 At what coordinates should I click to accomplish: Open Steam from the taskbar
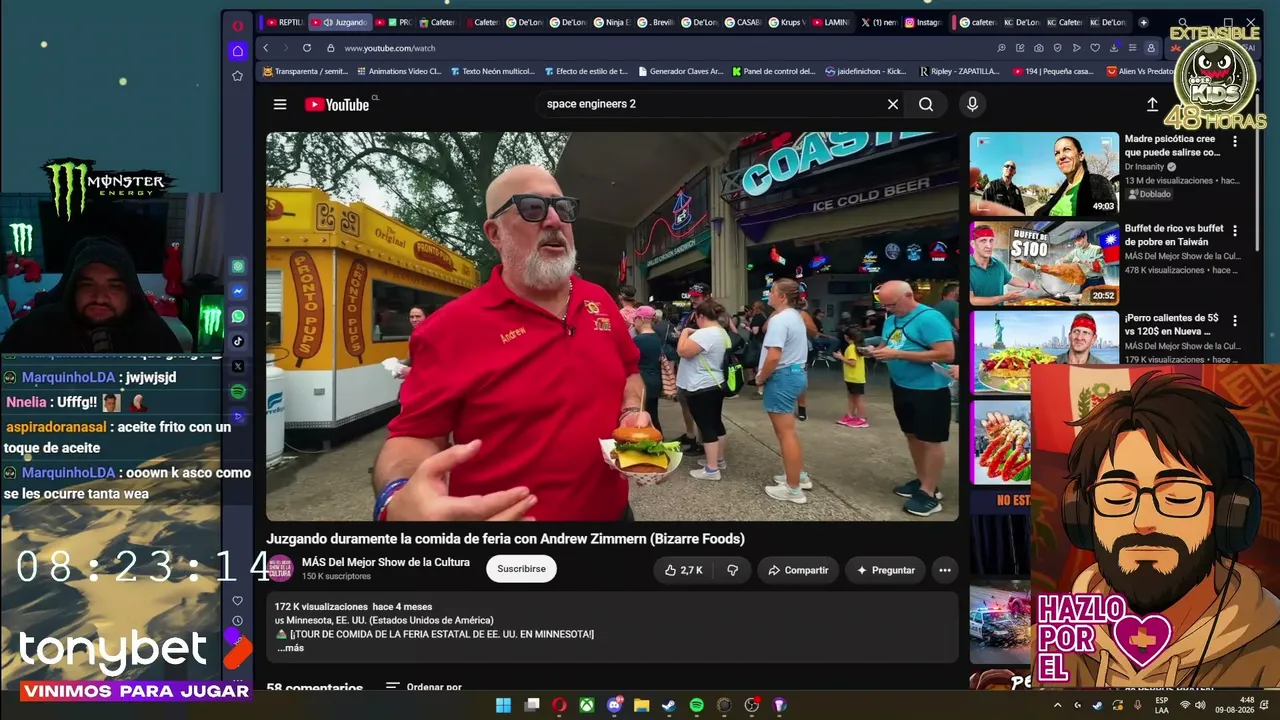click(x=669, y=705)
